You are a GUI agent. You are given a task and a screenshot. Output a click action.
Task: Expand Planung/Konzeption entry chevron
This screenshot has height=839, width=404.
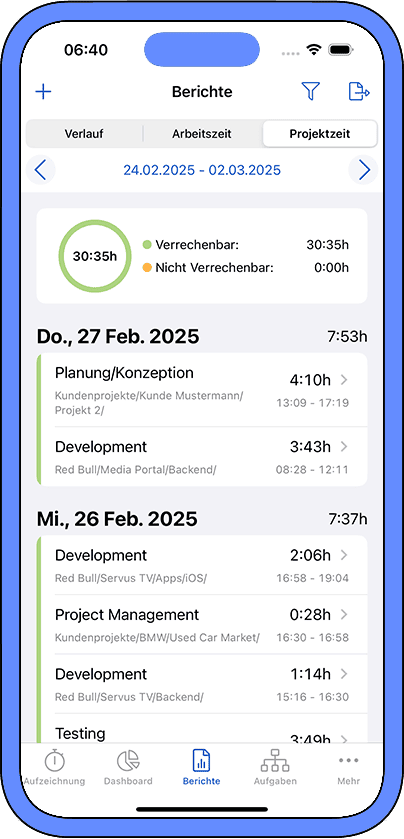coord(344,380)
